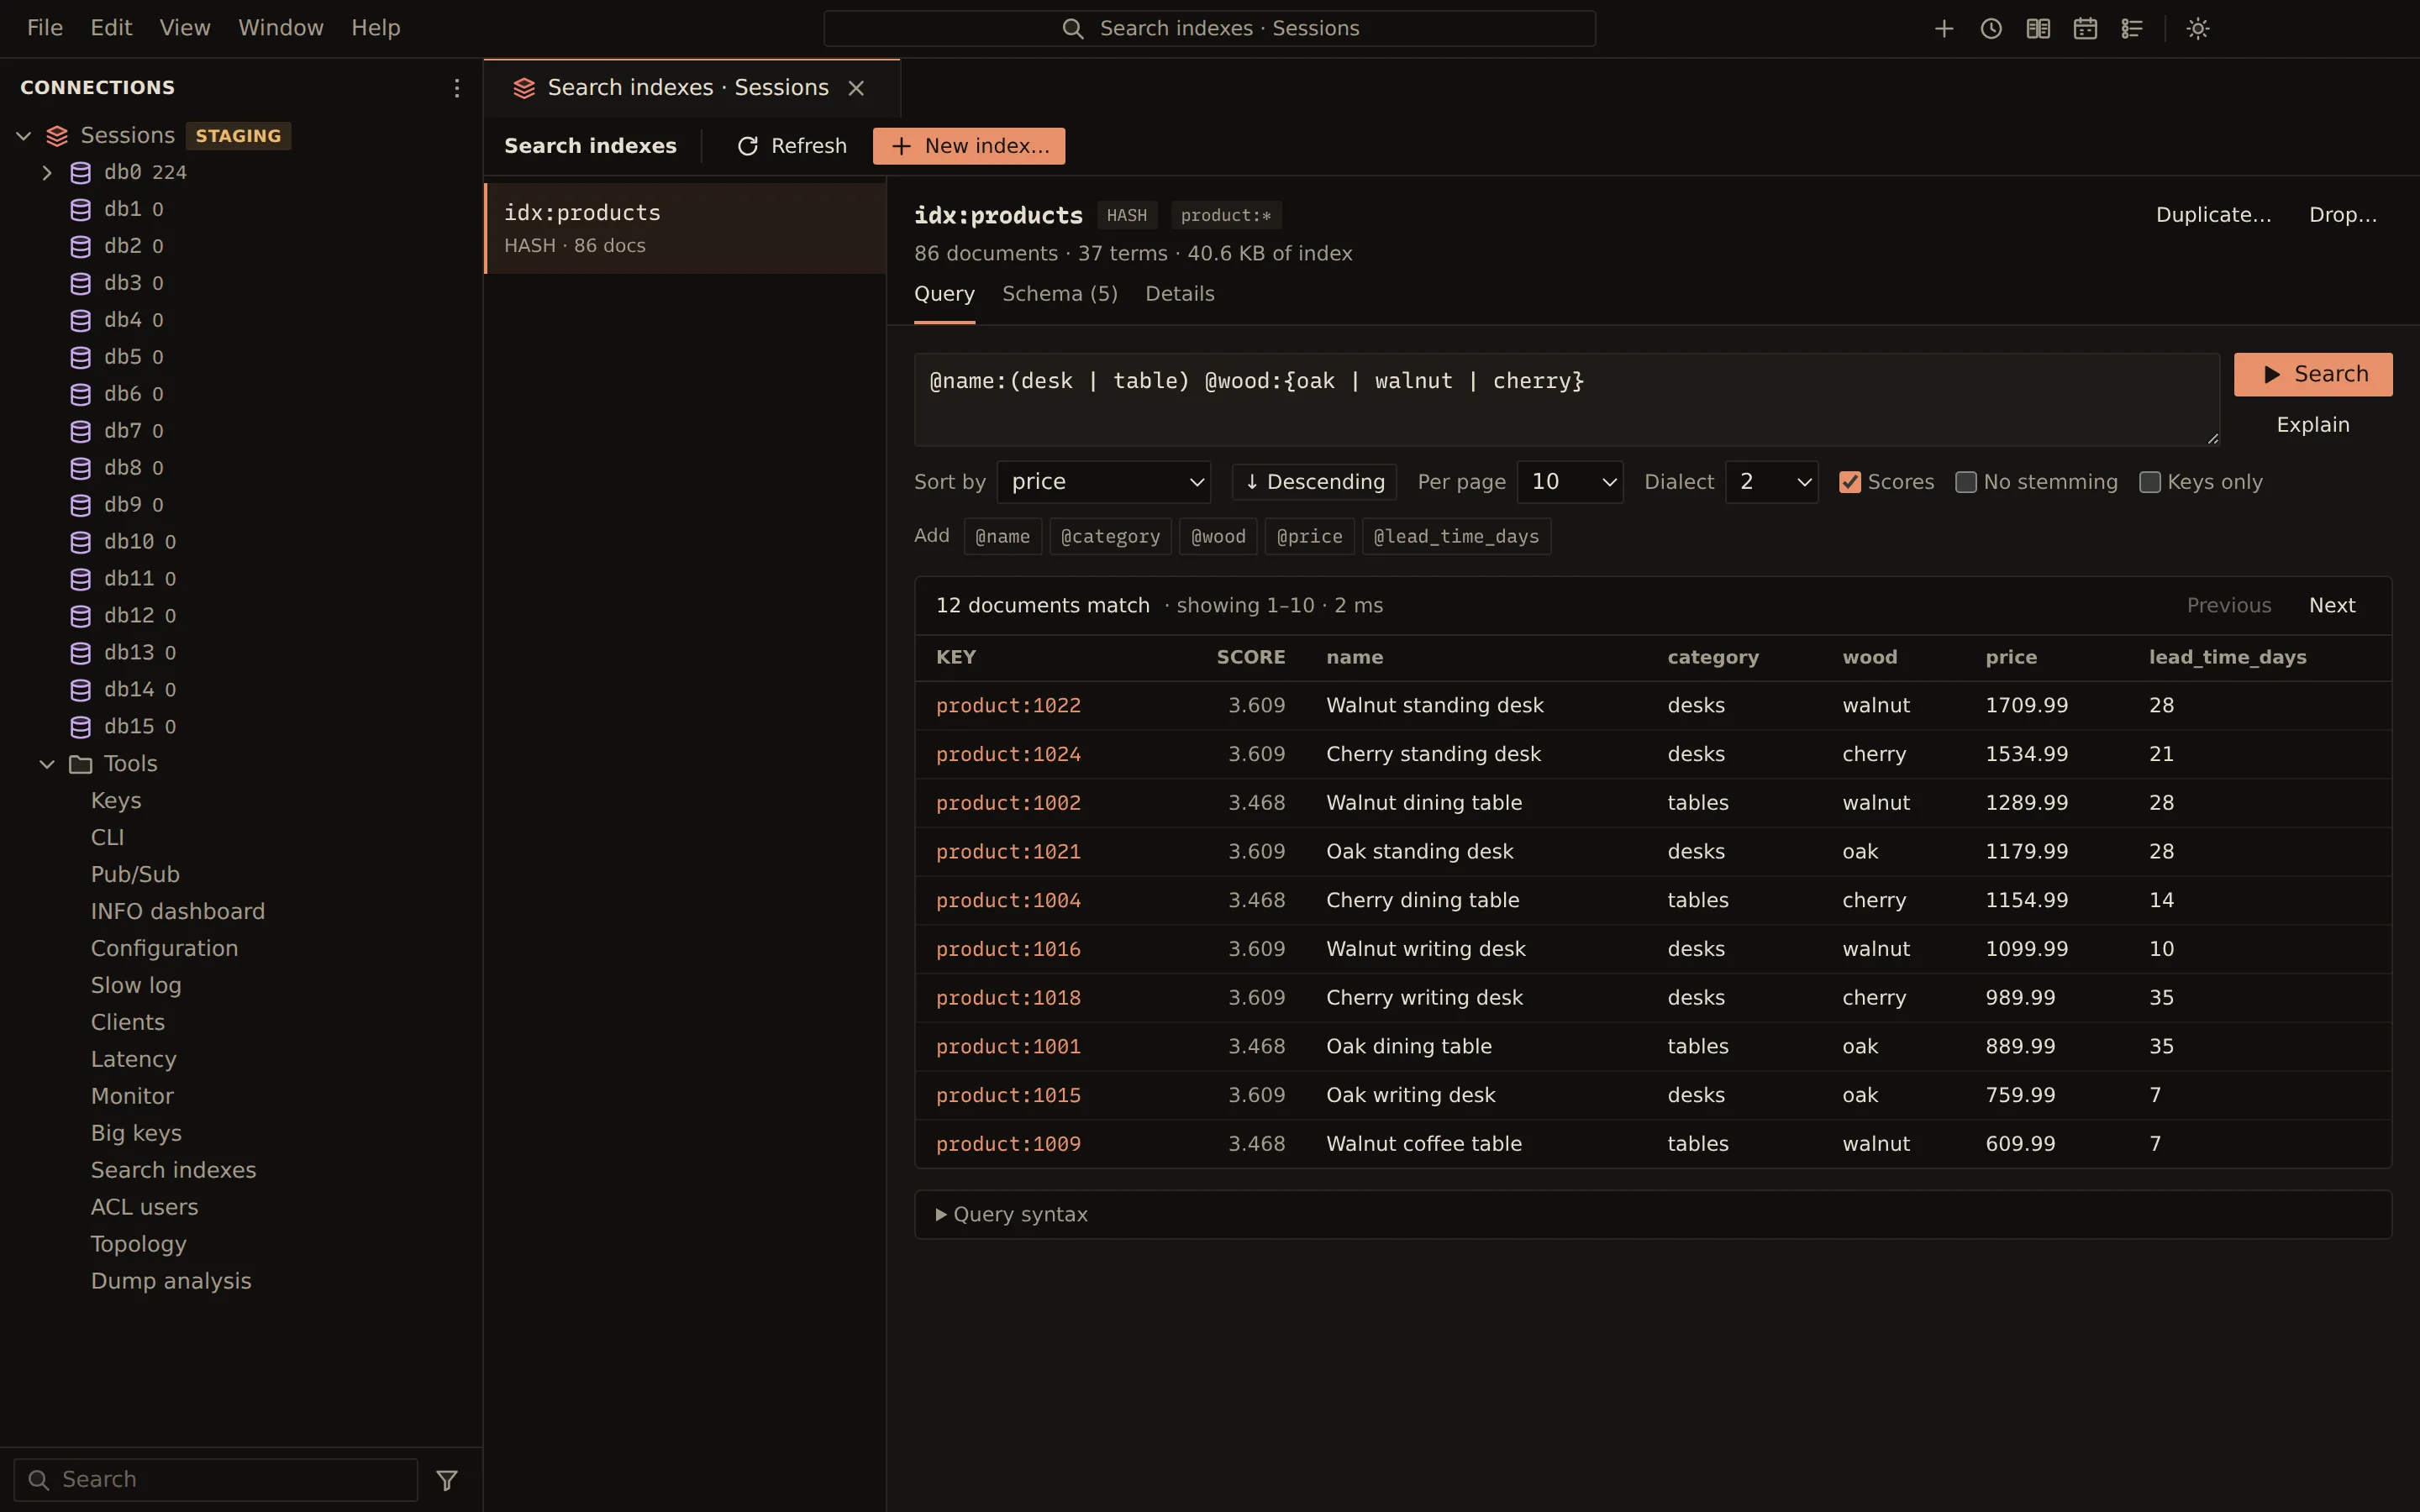Click the Explain button
The image size is (2420, 1512).
click(2313, 425)
